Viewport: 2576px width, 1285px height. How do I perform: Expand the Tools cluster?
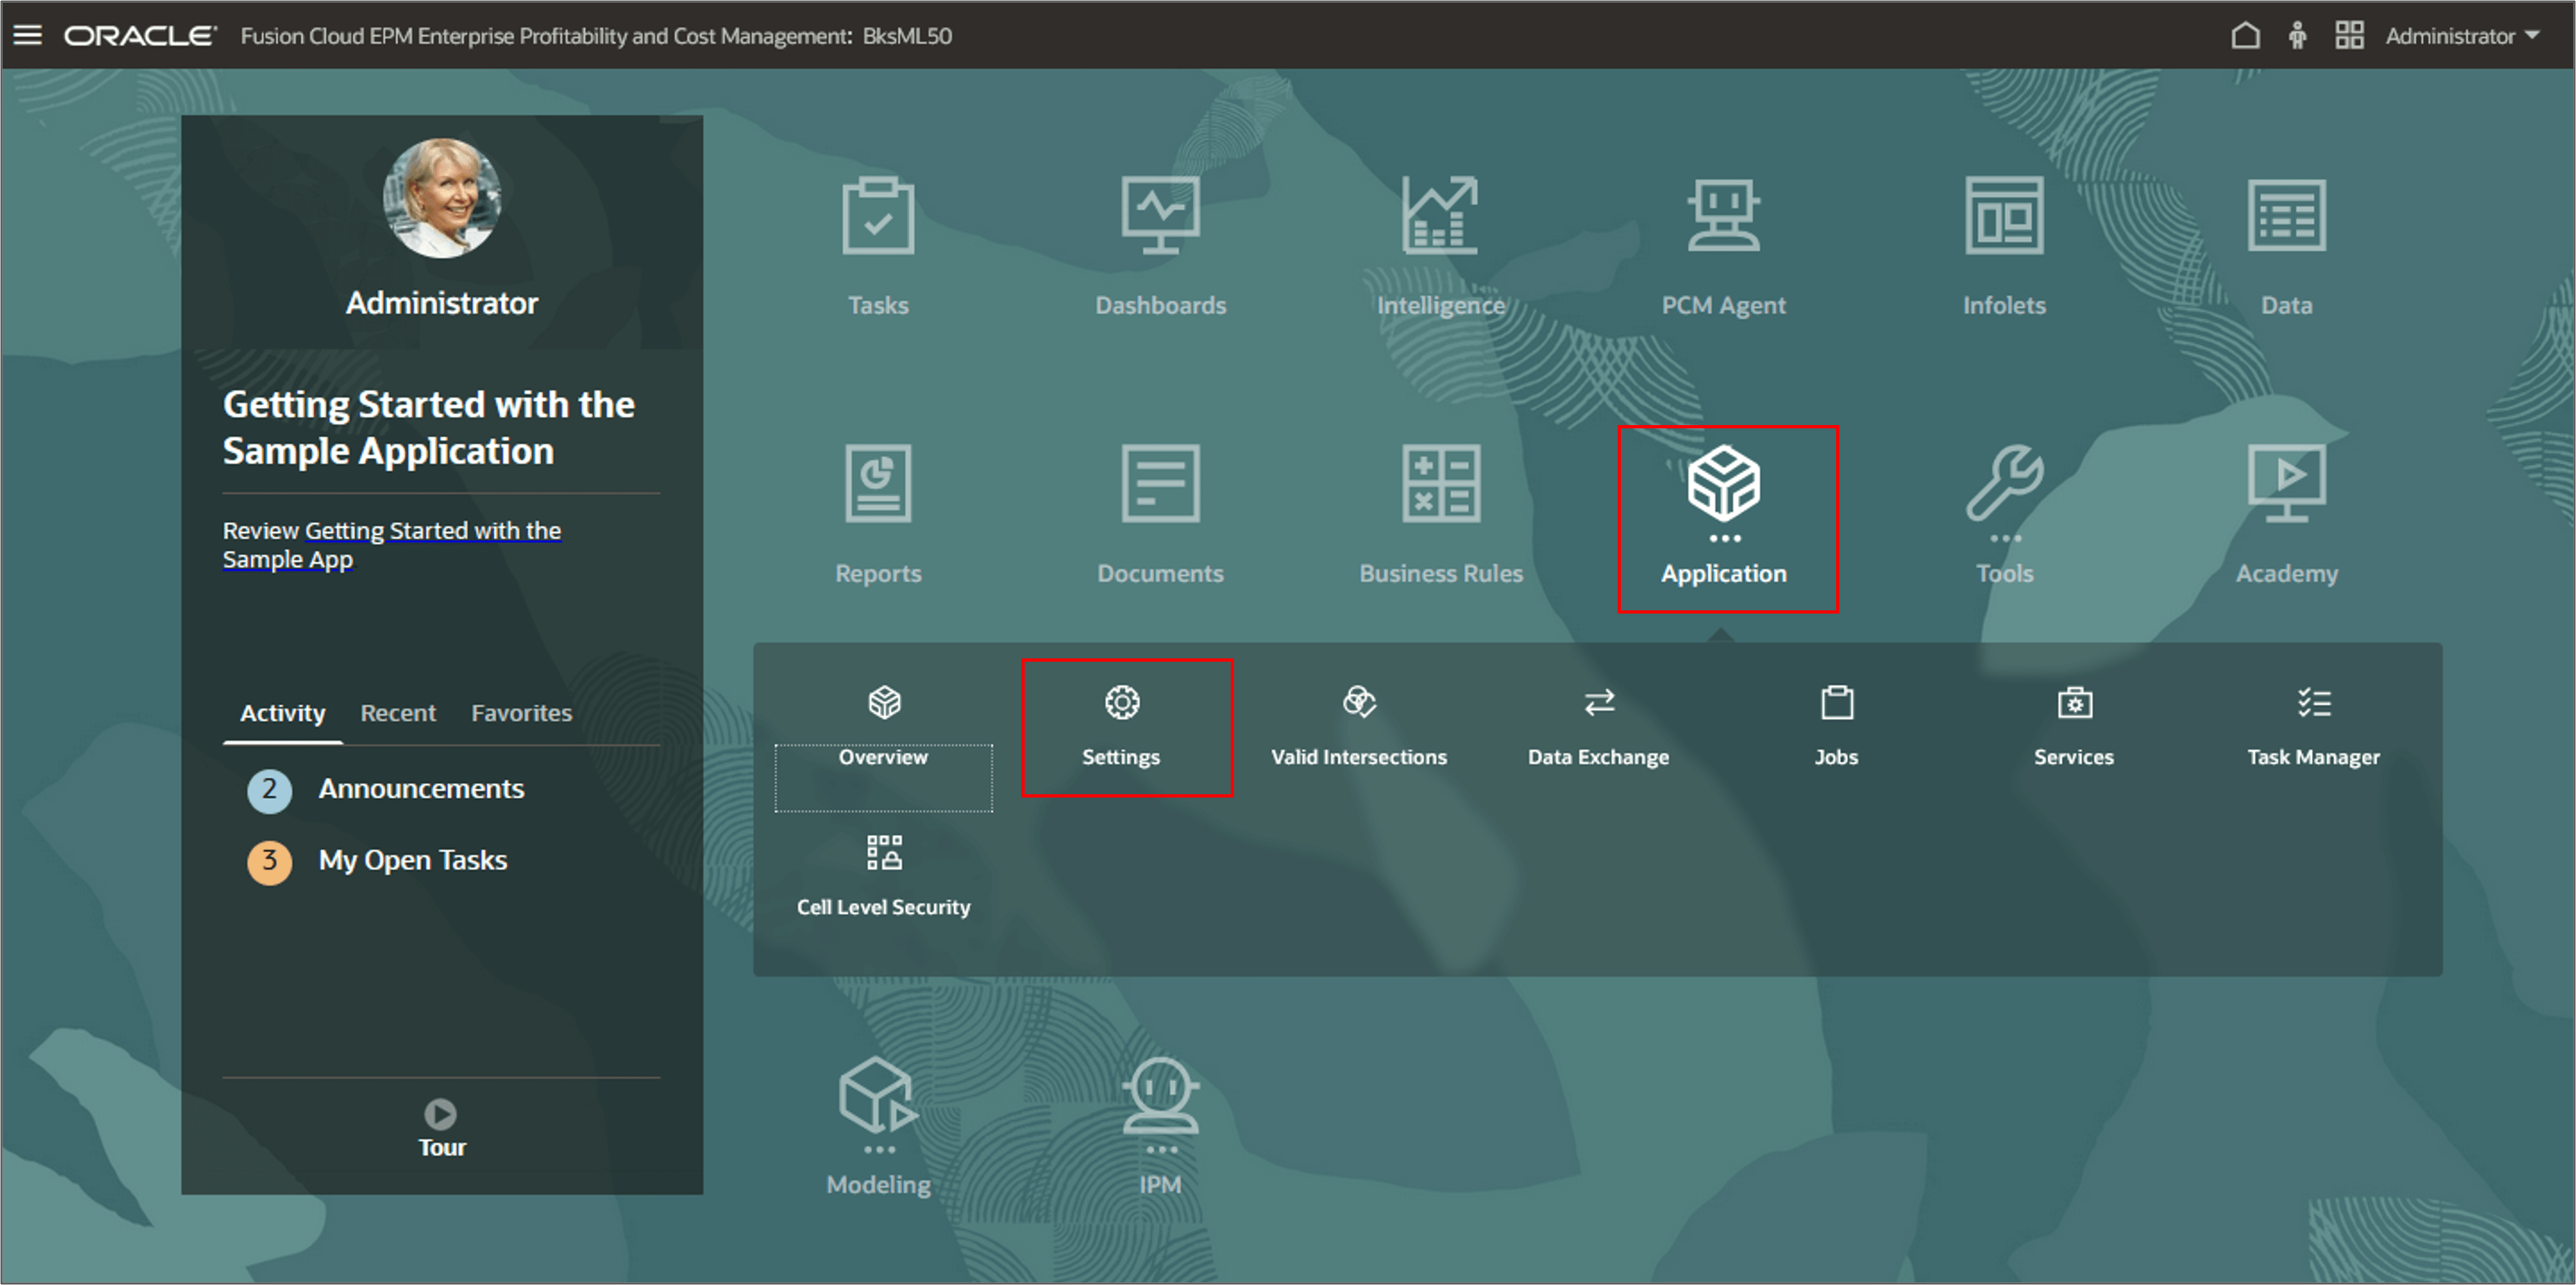[2004, 485]
